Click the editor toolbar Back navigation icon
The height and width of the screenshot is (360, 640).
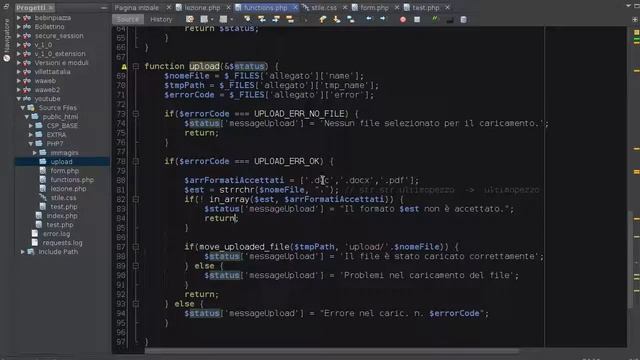point(204,19)
